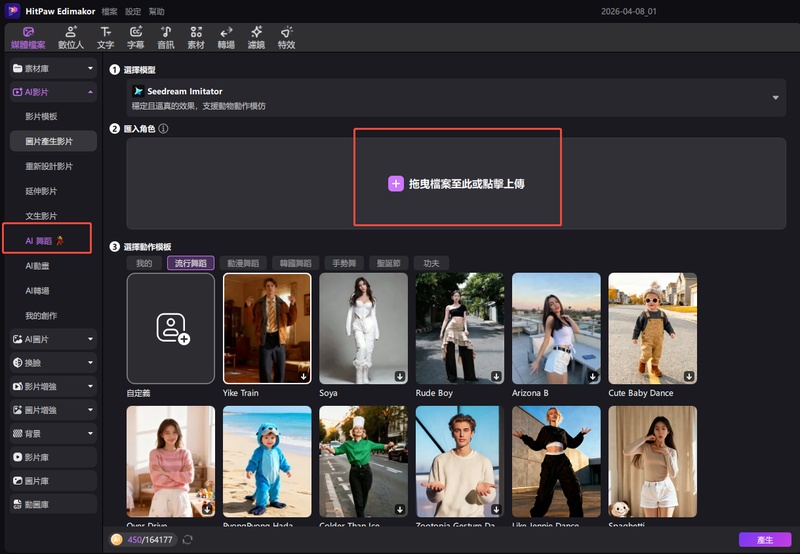The image size is (800, 554).
Task: Select 文生影片 in the sidebar
Action: pos(41,216)
